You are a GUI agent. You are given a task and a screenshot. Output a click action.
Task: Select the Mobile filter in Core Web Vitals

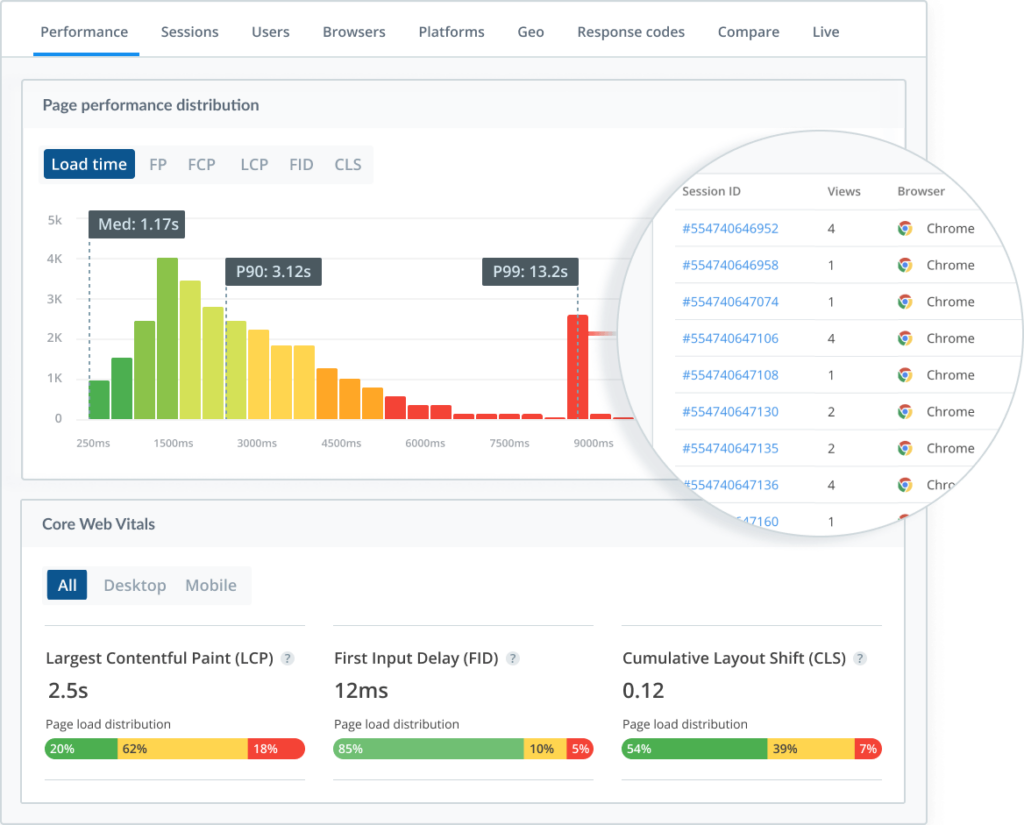tap(210, 585)
